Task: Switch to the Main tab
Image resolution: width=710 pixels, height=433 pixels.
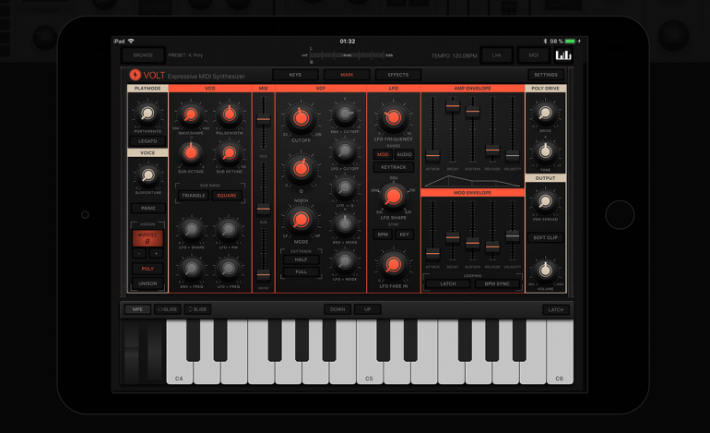Action: (x=347, y=75)
